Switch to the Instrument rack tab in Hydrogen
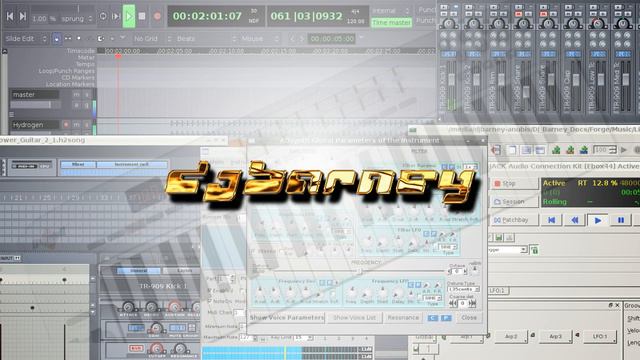This screenshot has width=640, height=360. click(x=131, y=164)
